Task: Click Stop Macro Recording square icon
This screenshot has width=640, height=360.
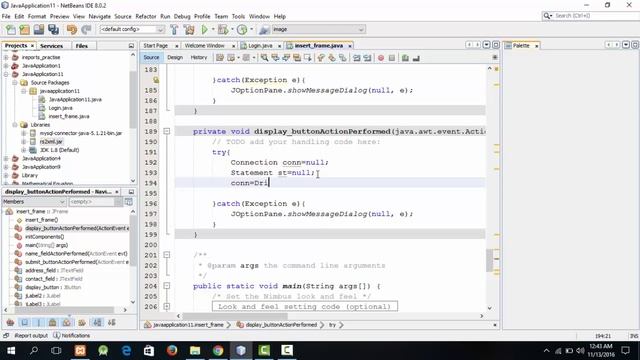Action: [392, 58]
